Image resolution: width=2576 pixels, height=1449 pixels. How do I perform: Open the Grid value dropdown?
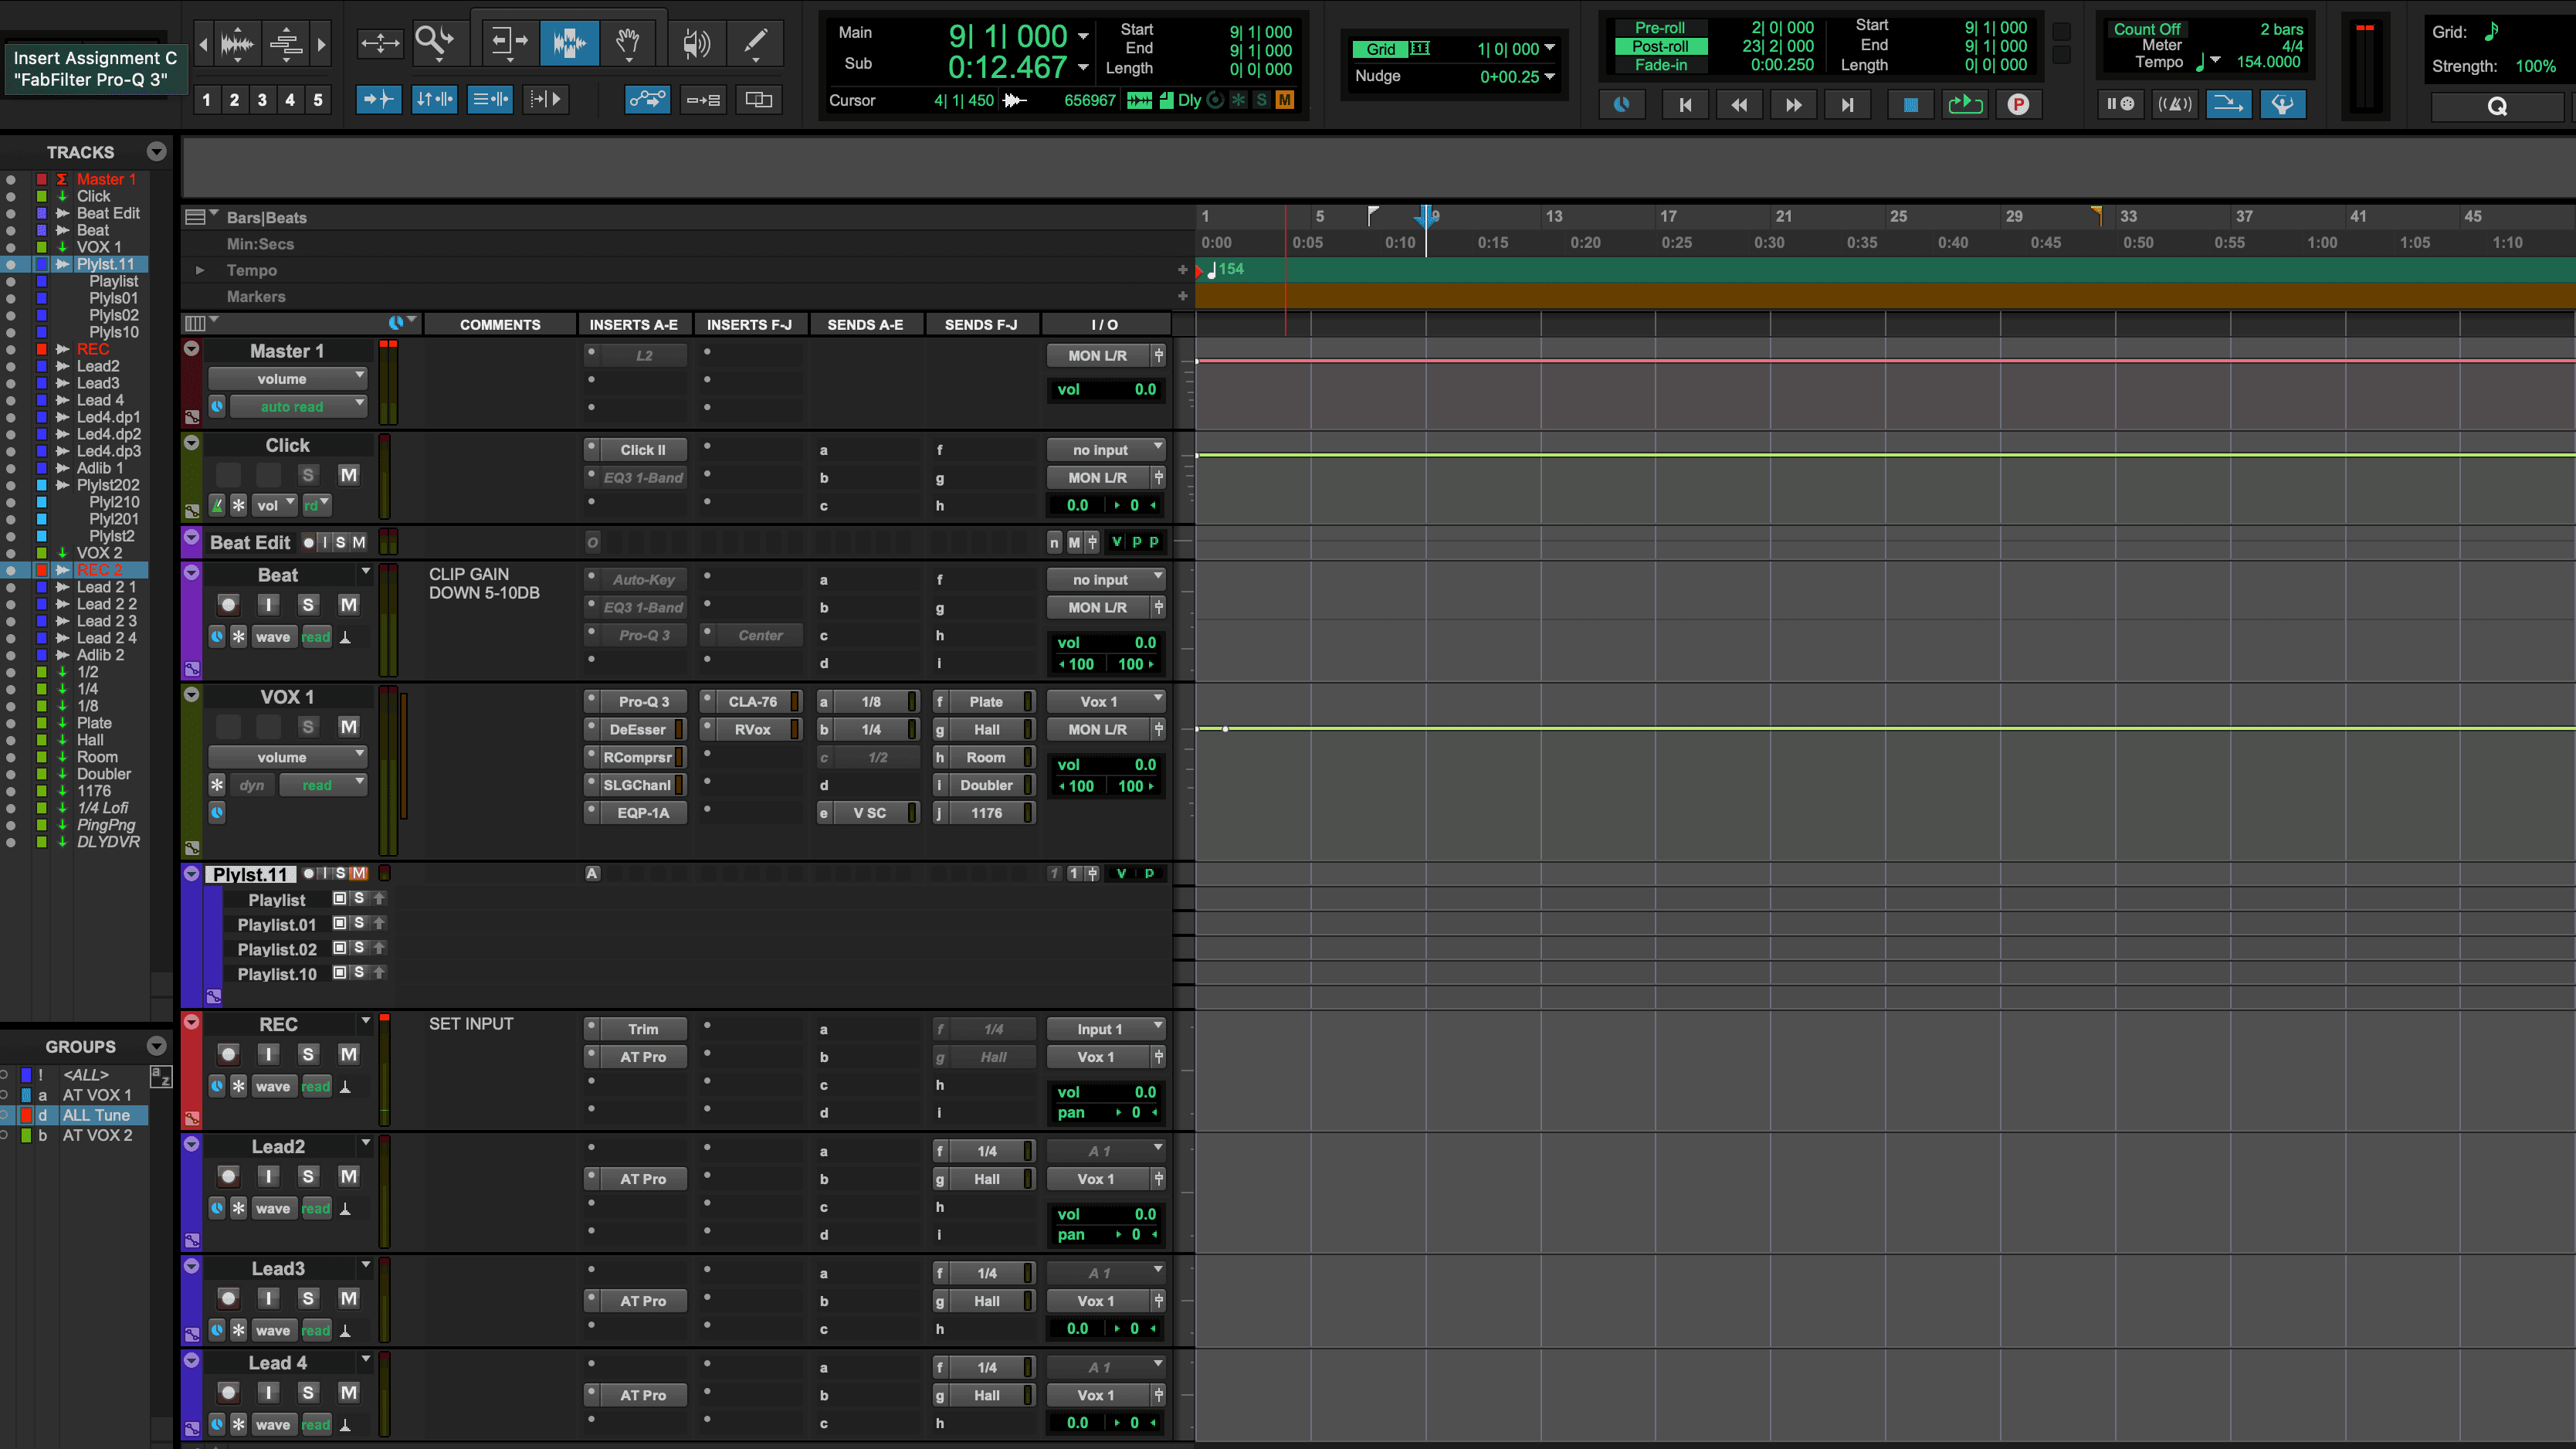1549,48
